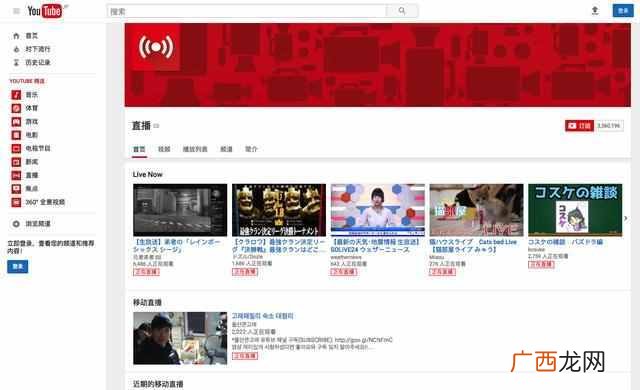This screenshot has height=390, width=640.
Task: Click the Home house icon in sidebar
Action: [x=16, y=36]
